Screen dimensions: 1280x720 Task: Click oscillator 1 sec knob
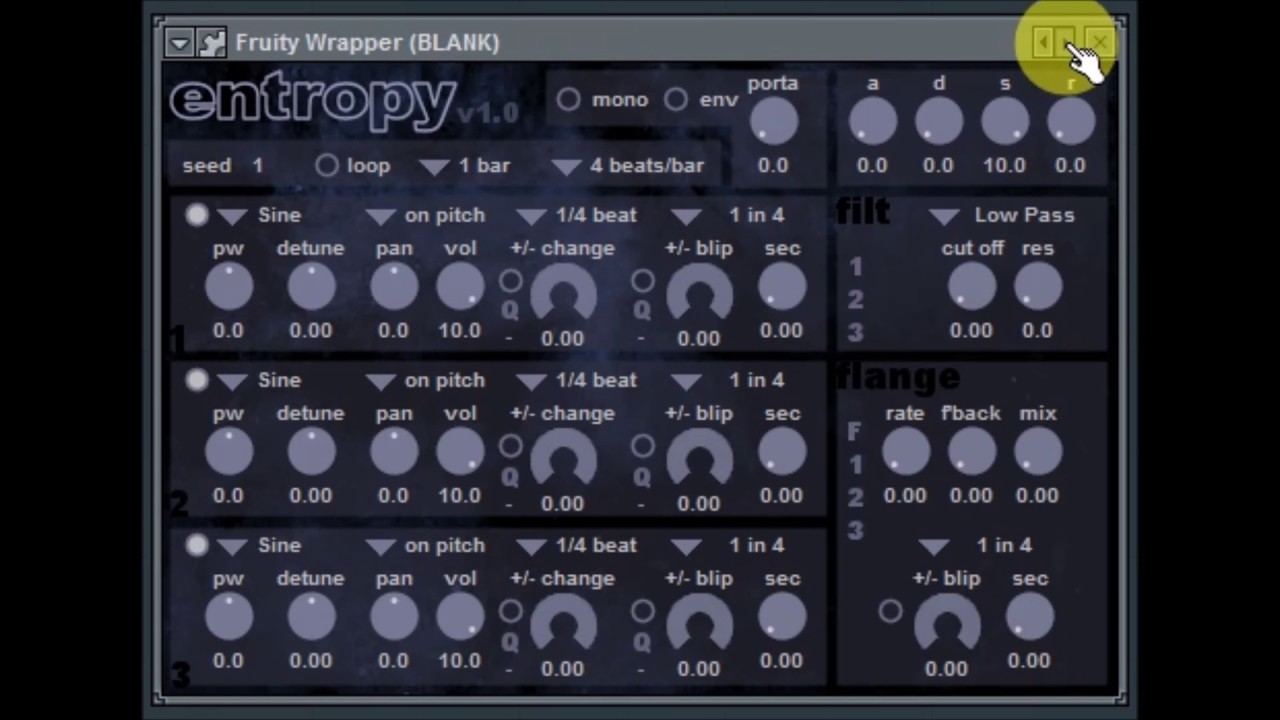pyautogui.click(x=782, y=288)
